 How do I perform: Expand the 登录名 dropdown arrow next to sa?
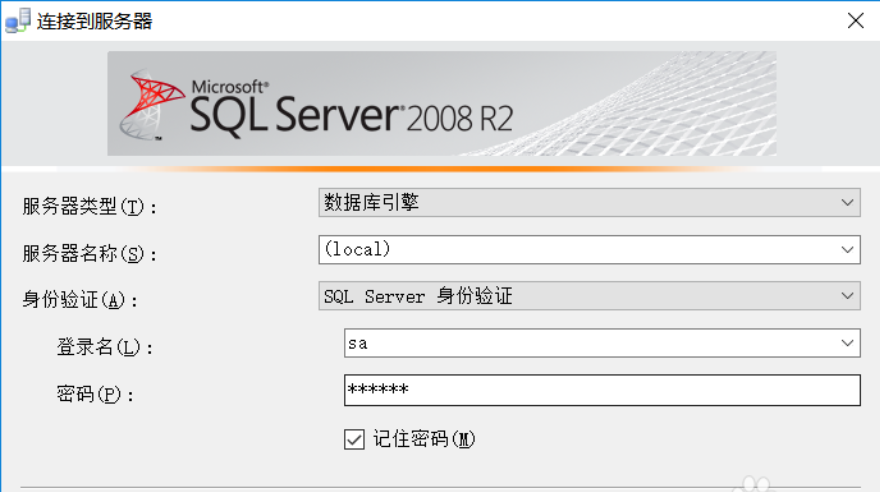pyautogui.click(x=847, y=343)
